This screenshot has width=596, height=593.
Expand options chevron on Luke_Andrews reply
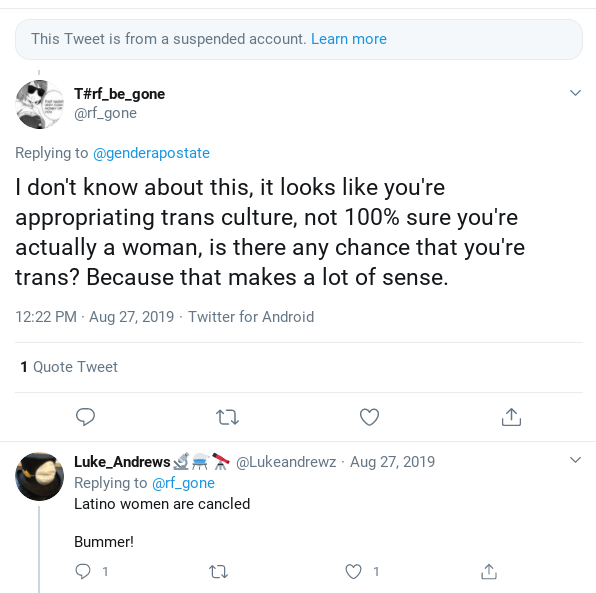(575, 460)
